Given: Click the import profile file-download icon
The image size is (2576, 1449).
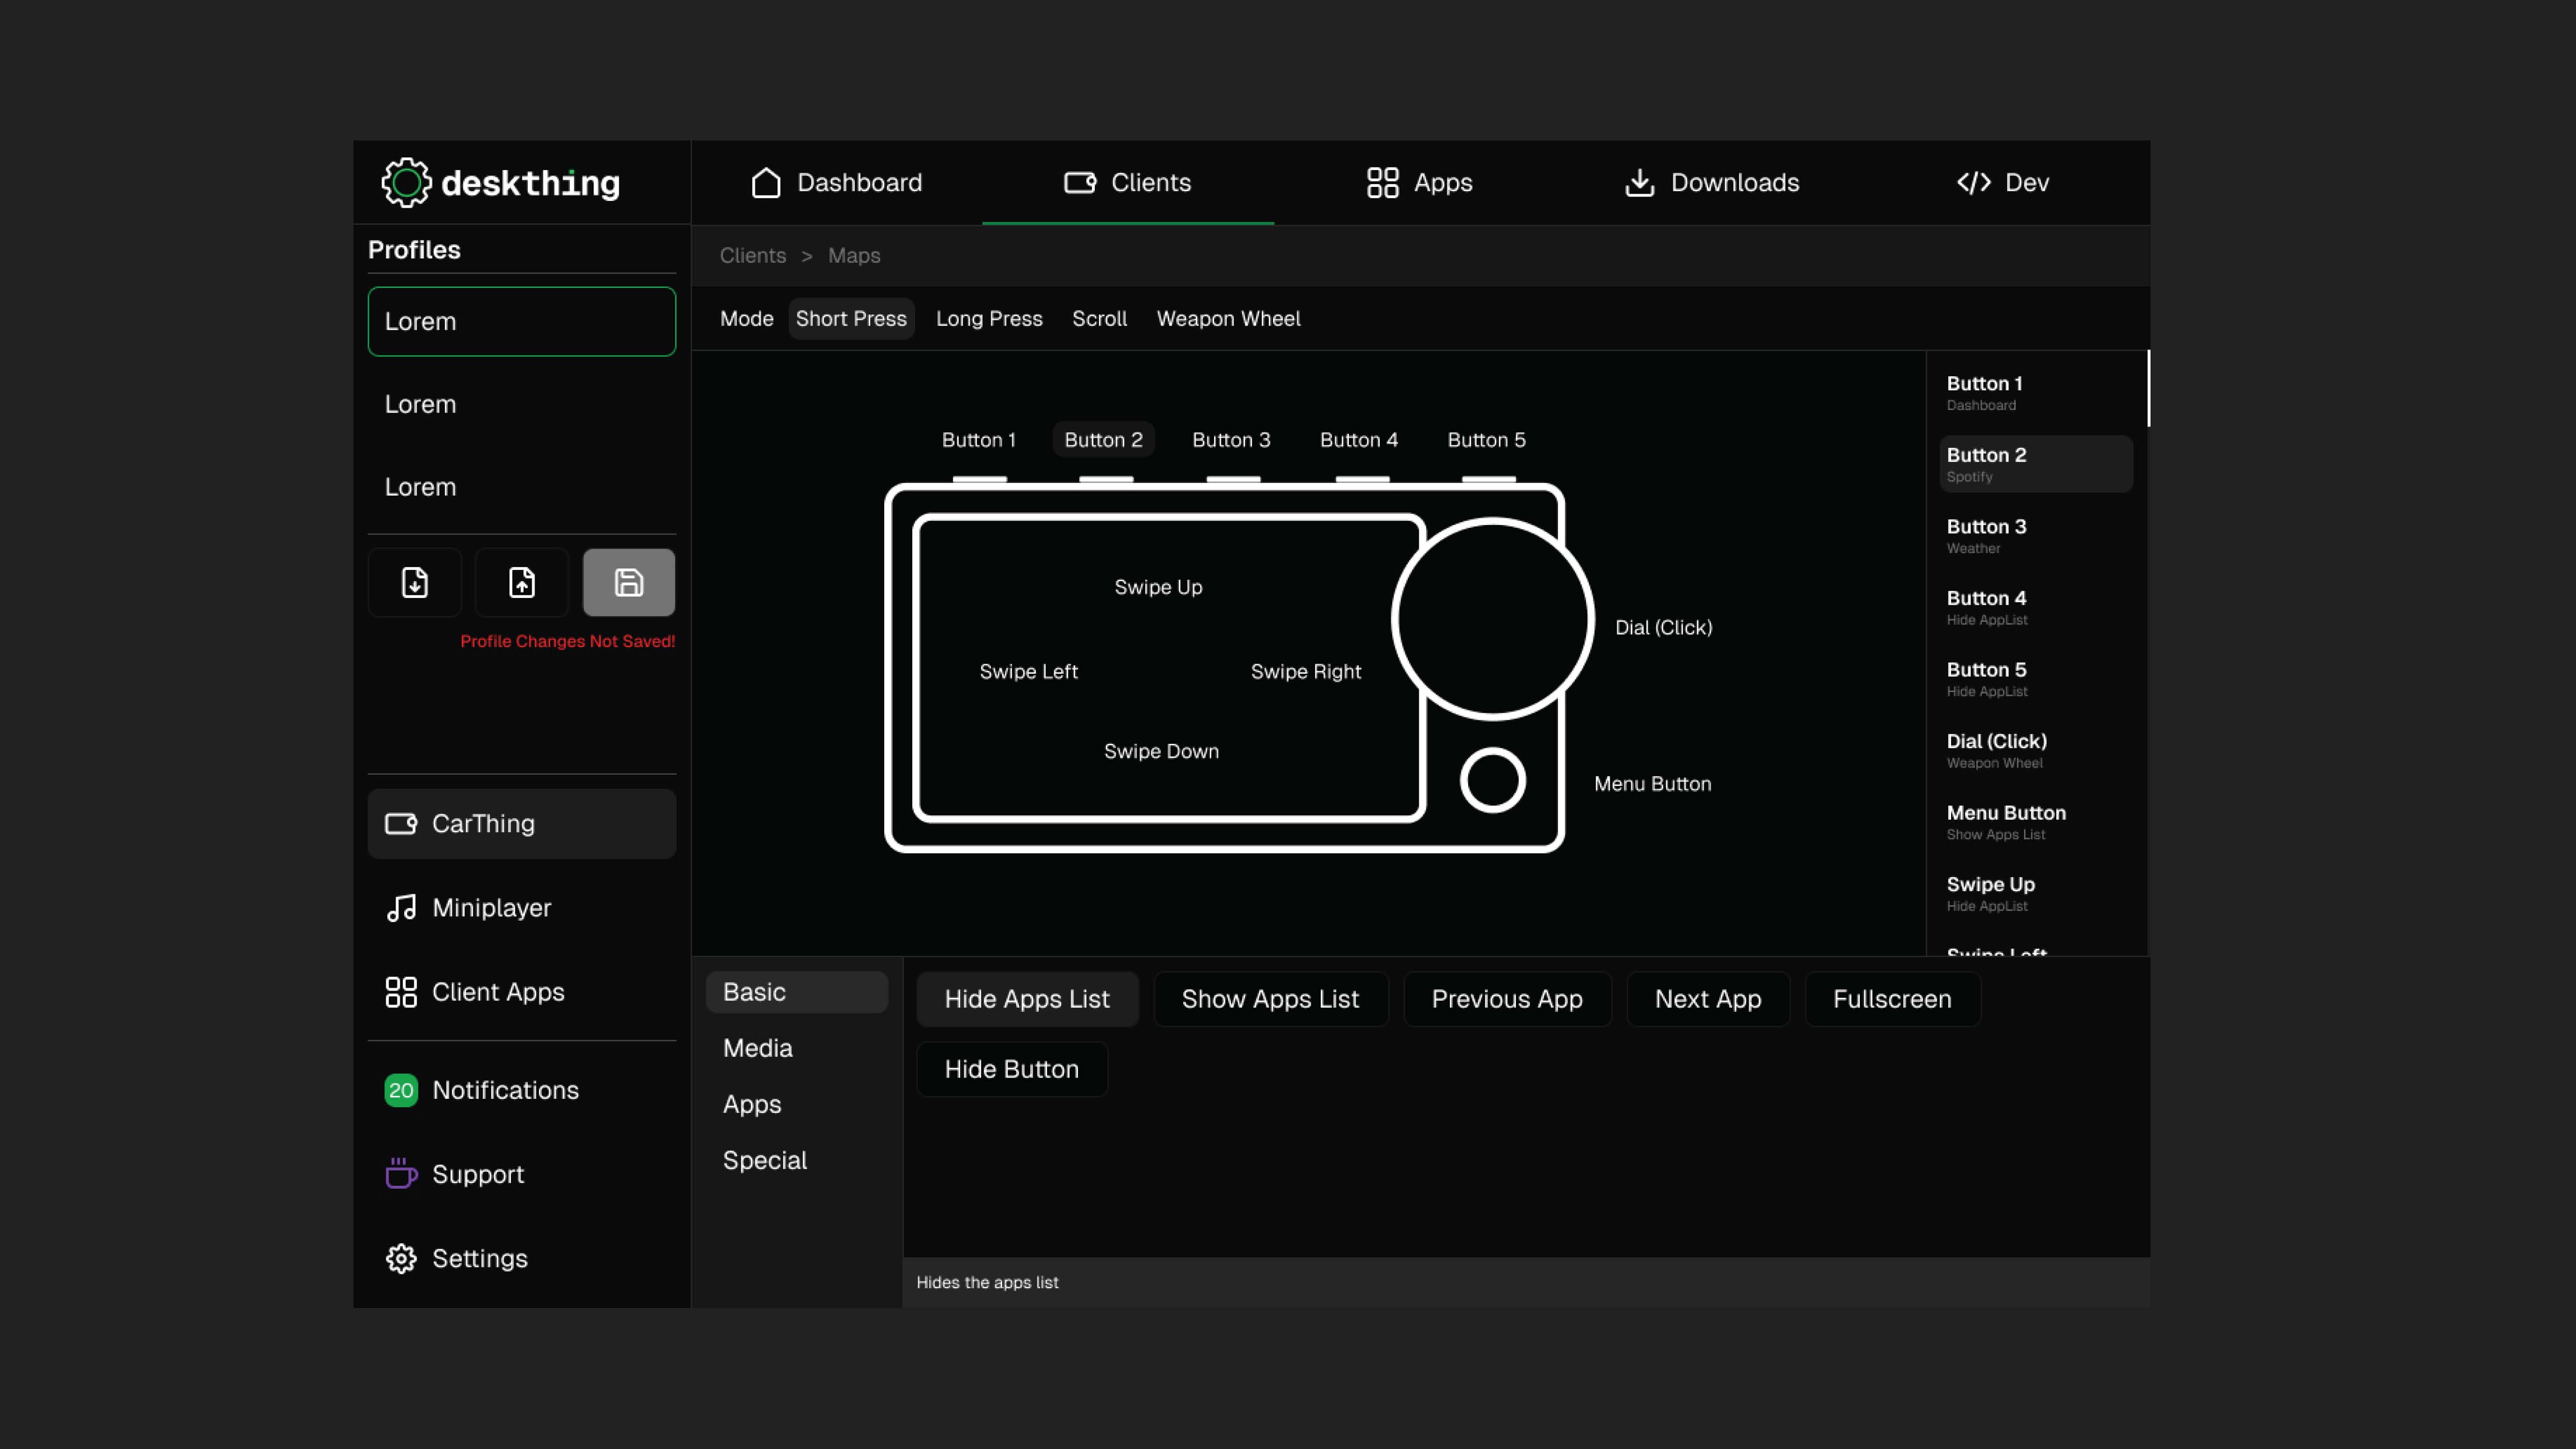Looking at the screenshot, I should (x=414, y=582).
